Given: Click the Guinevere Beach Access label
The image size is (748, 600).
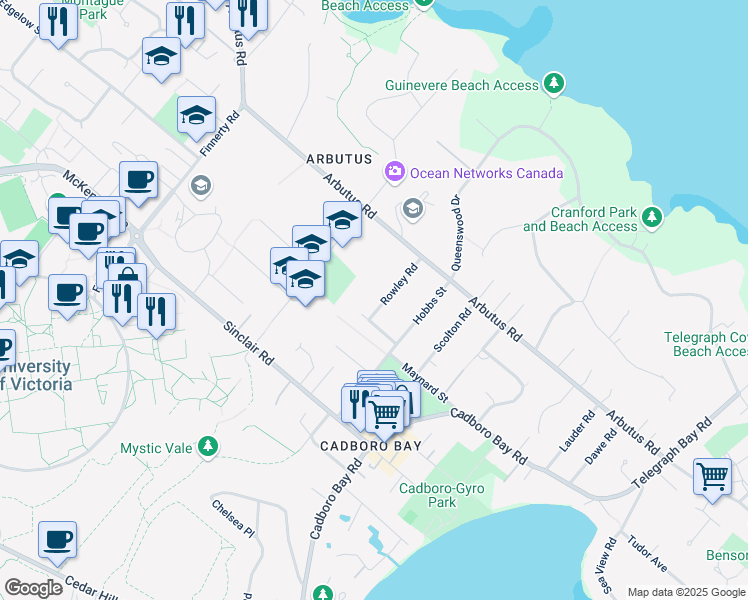Looking at the screenshot, I should point(461,85).
